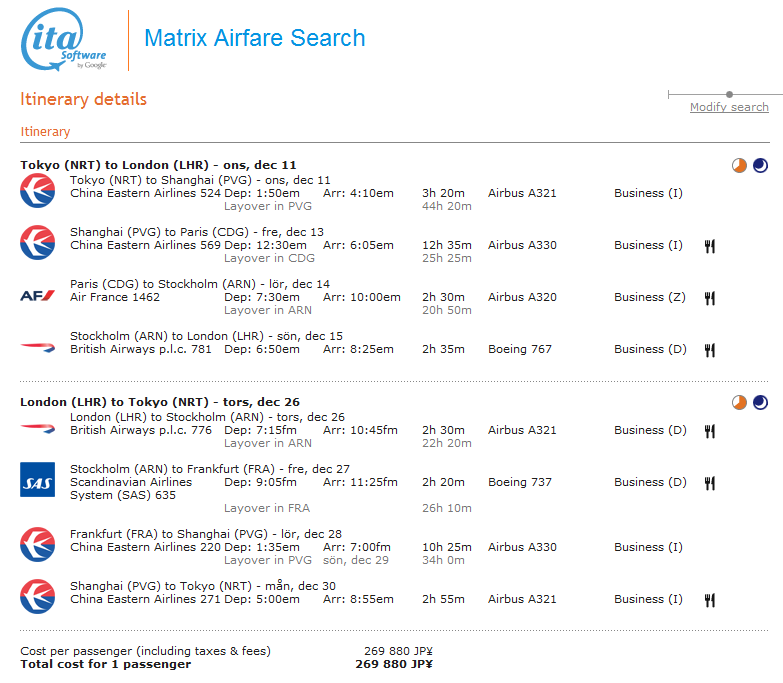Click British Airways logo for flight 781

pyautogui.click(x=37, y=348)
